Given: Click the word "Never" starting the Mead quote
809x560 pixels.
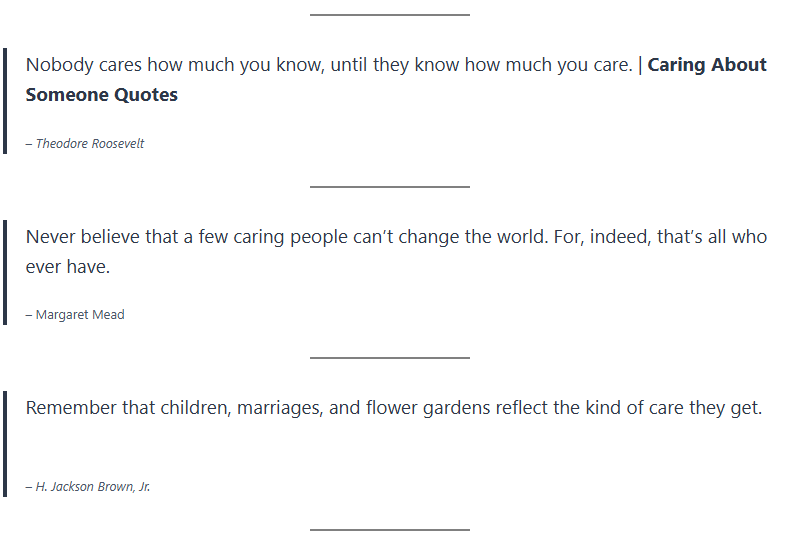Looking at the screenshot, I should pyautogui.click(x=50, y=237).
